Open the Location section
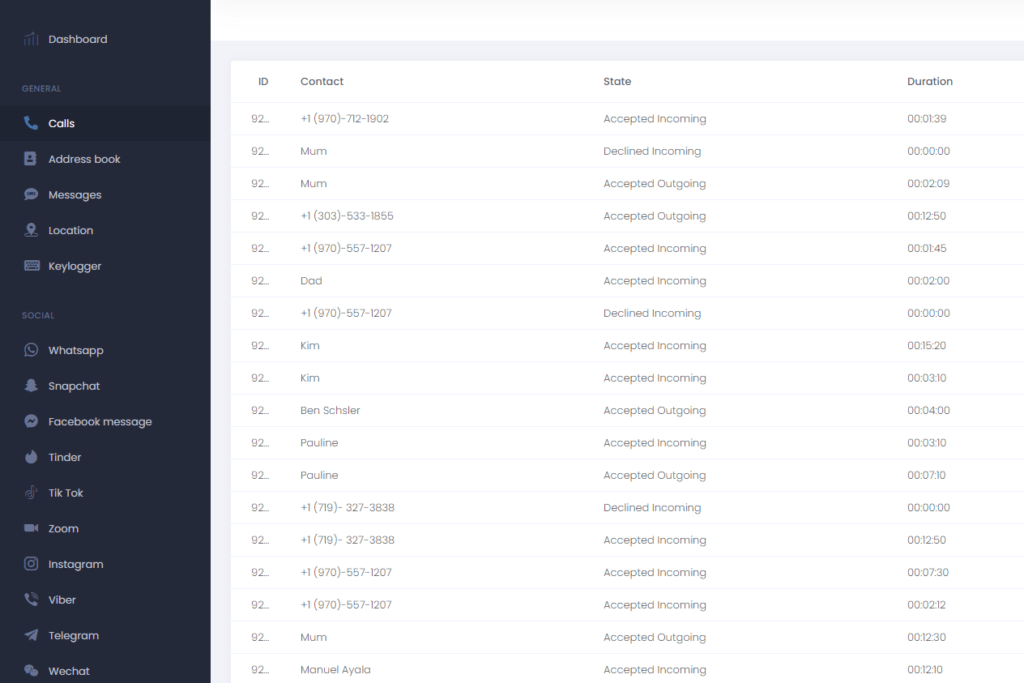The width and height of the screenshot is (1024, 683). point(71,230)
